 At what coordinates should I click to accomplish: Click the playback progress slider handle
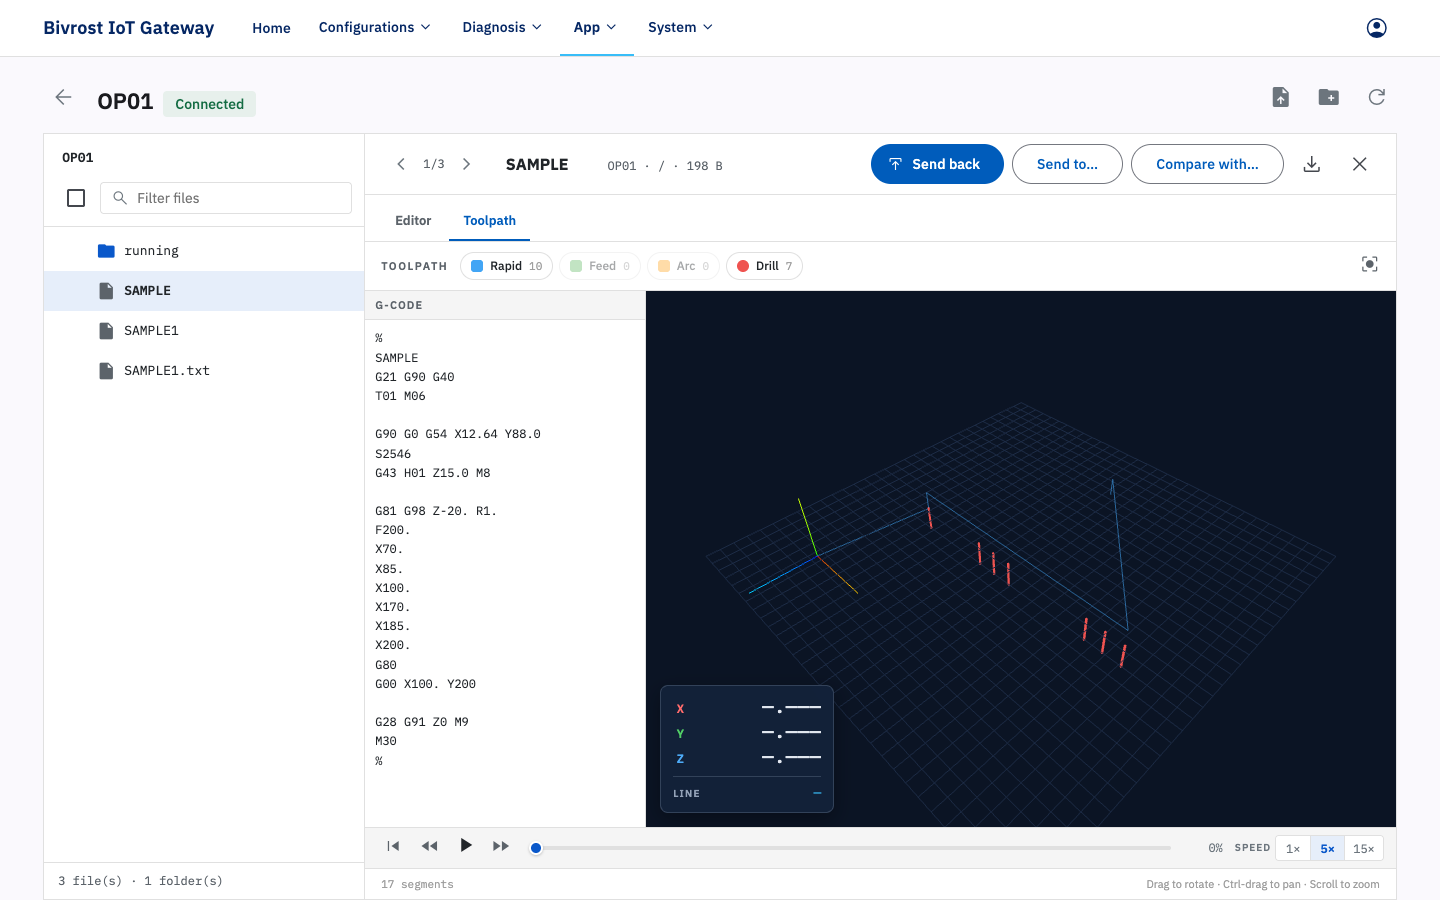click(536, 848)
